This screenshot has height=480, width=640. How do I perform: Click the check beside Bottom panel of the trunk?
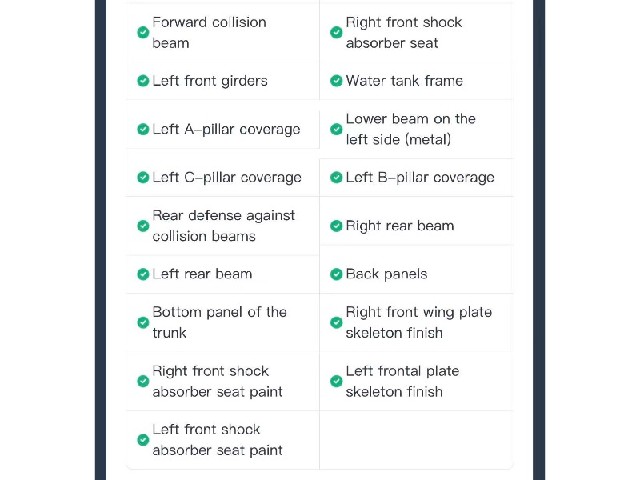(x=143, y=322)
